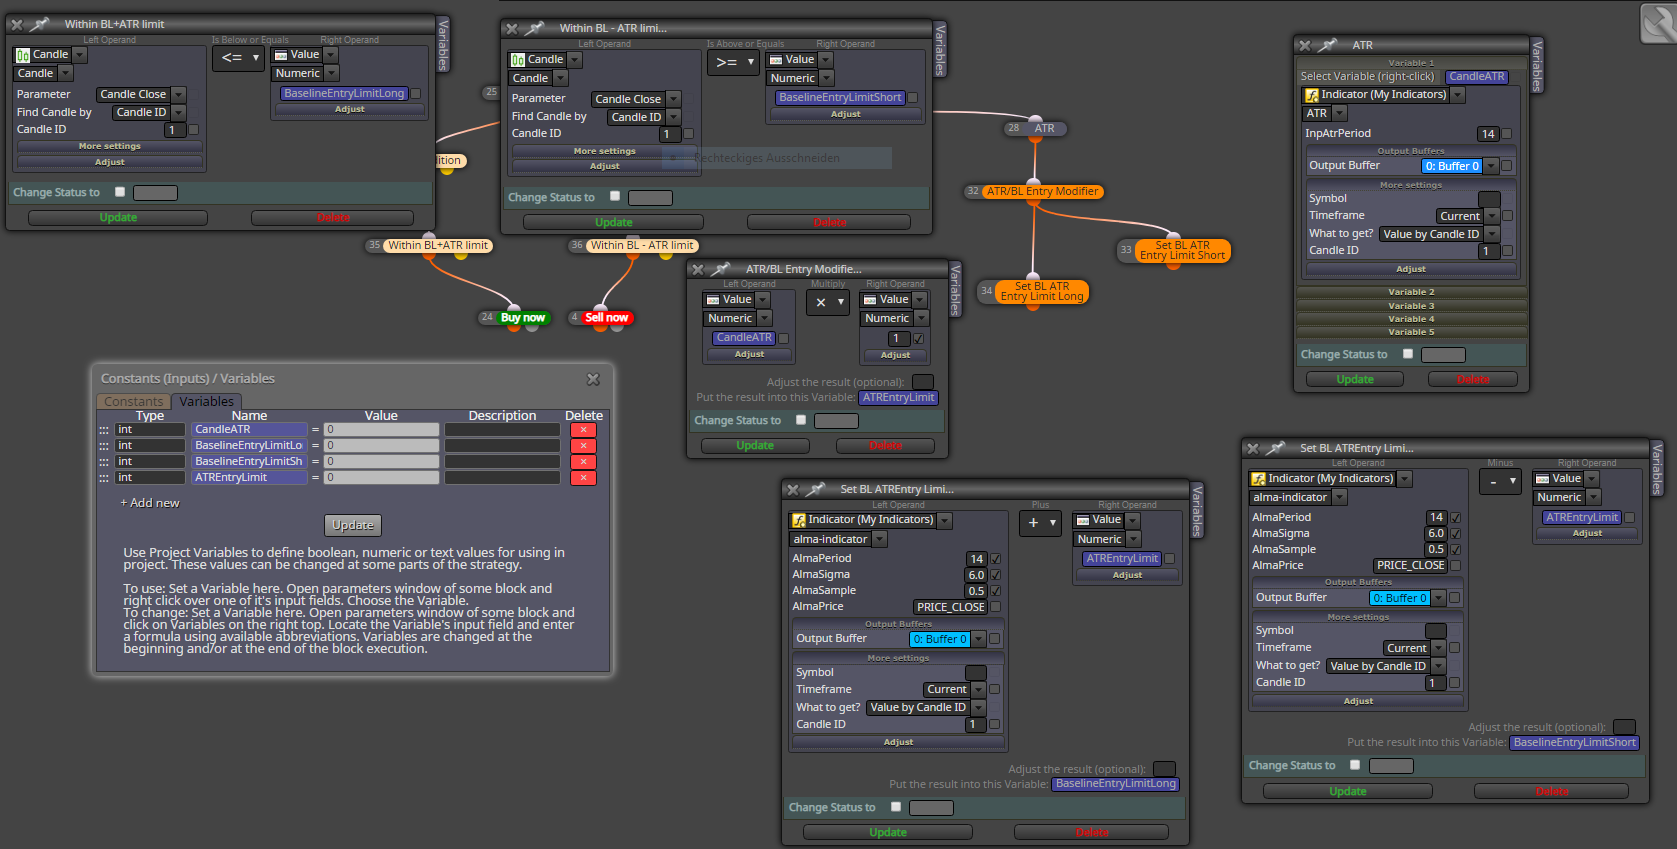This screenshot has width=1677, height=849.
Task: Switch to the Constants tab
Action: click(x=133, y=402)
